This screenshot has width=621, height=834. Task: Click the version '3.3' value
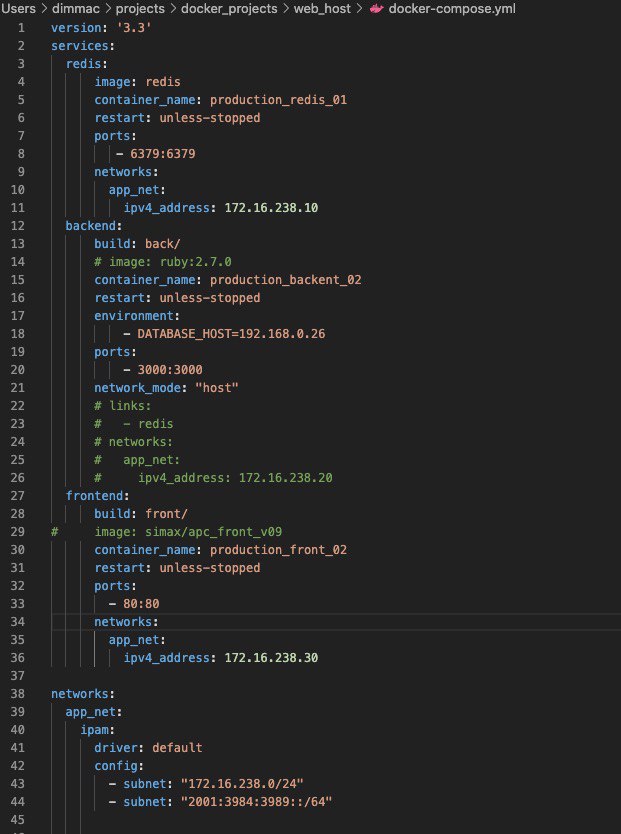click(x=134, y=28)
